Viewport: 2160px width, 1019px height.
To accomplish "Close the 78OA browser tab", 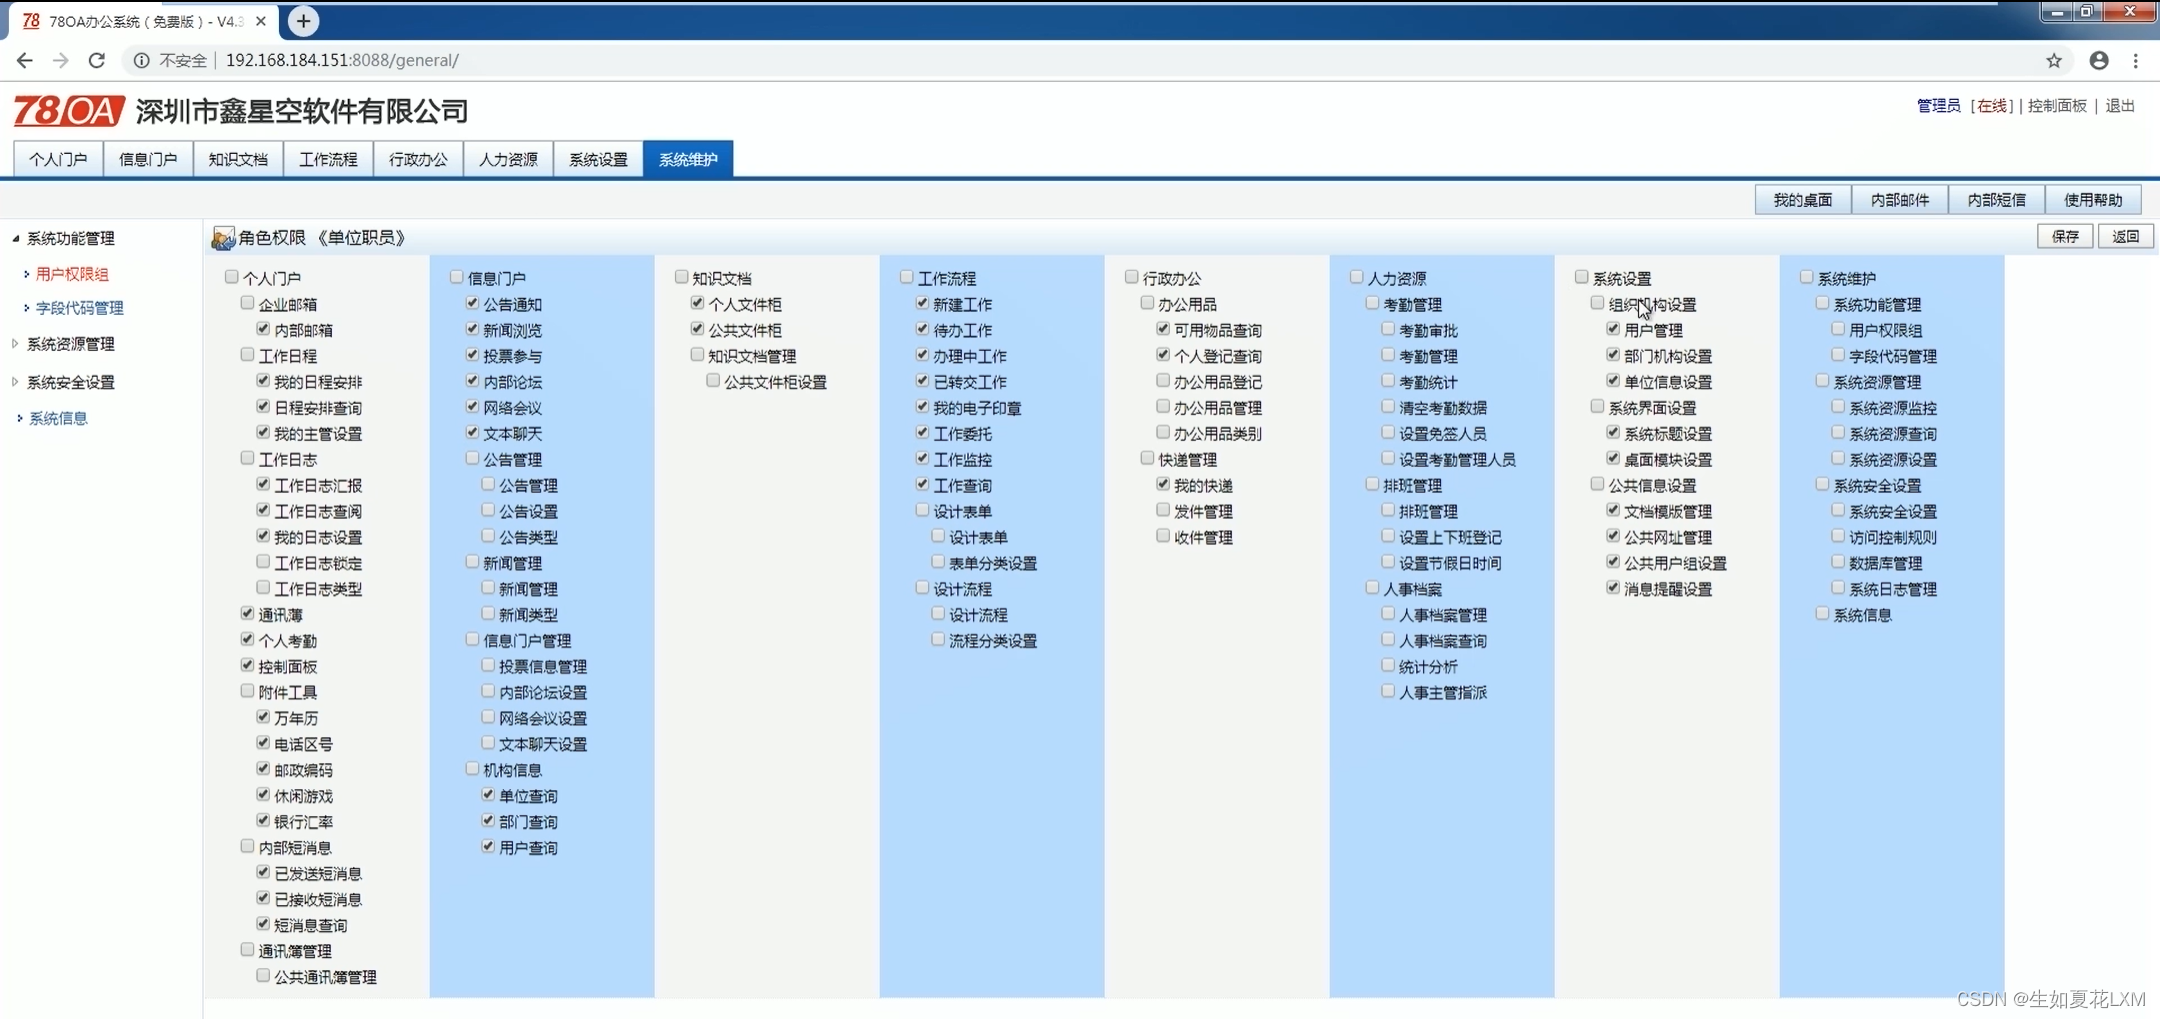I will point(261,20).
